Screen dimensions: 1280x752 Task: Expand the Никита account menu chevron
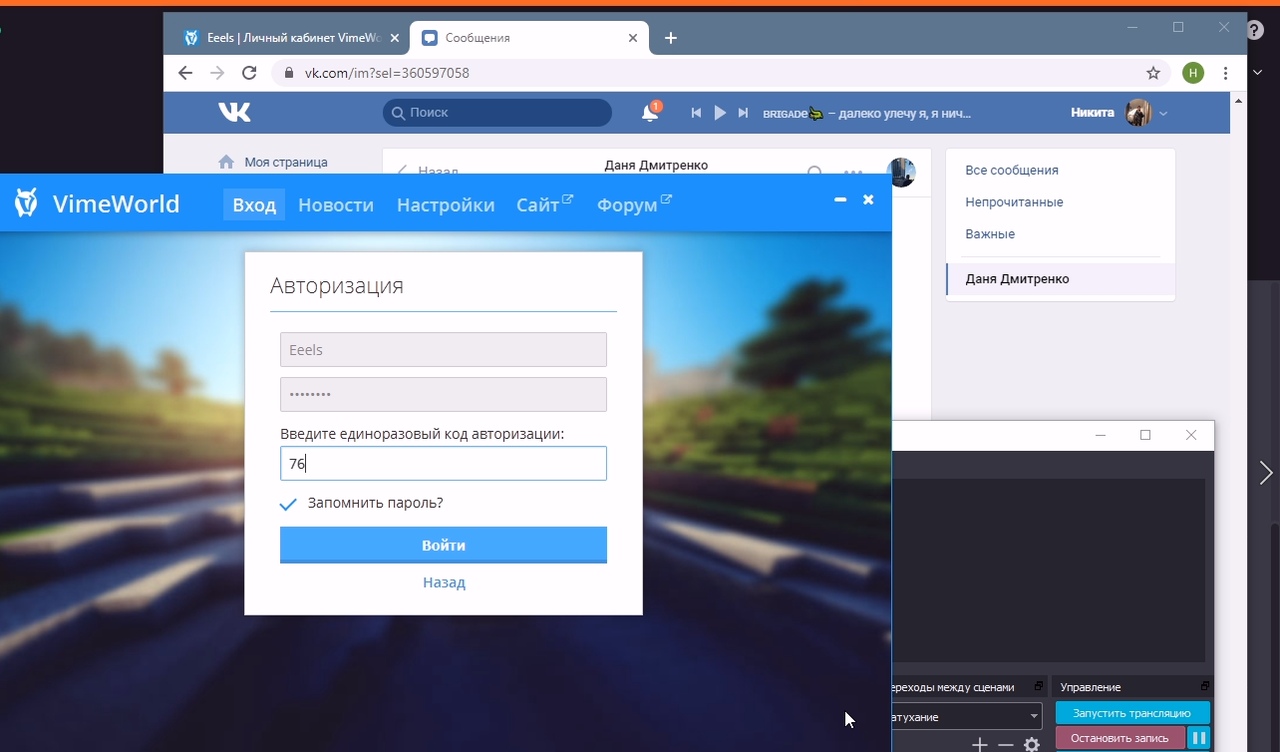click(1163, 113)
